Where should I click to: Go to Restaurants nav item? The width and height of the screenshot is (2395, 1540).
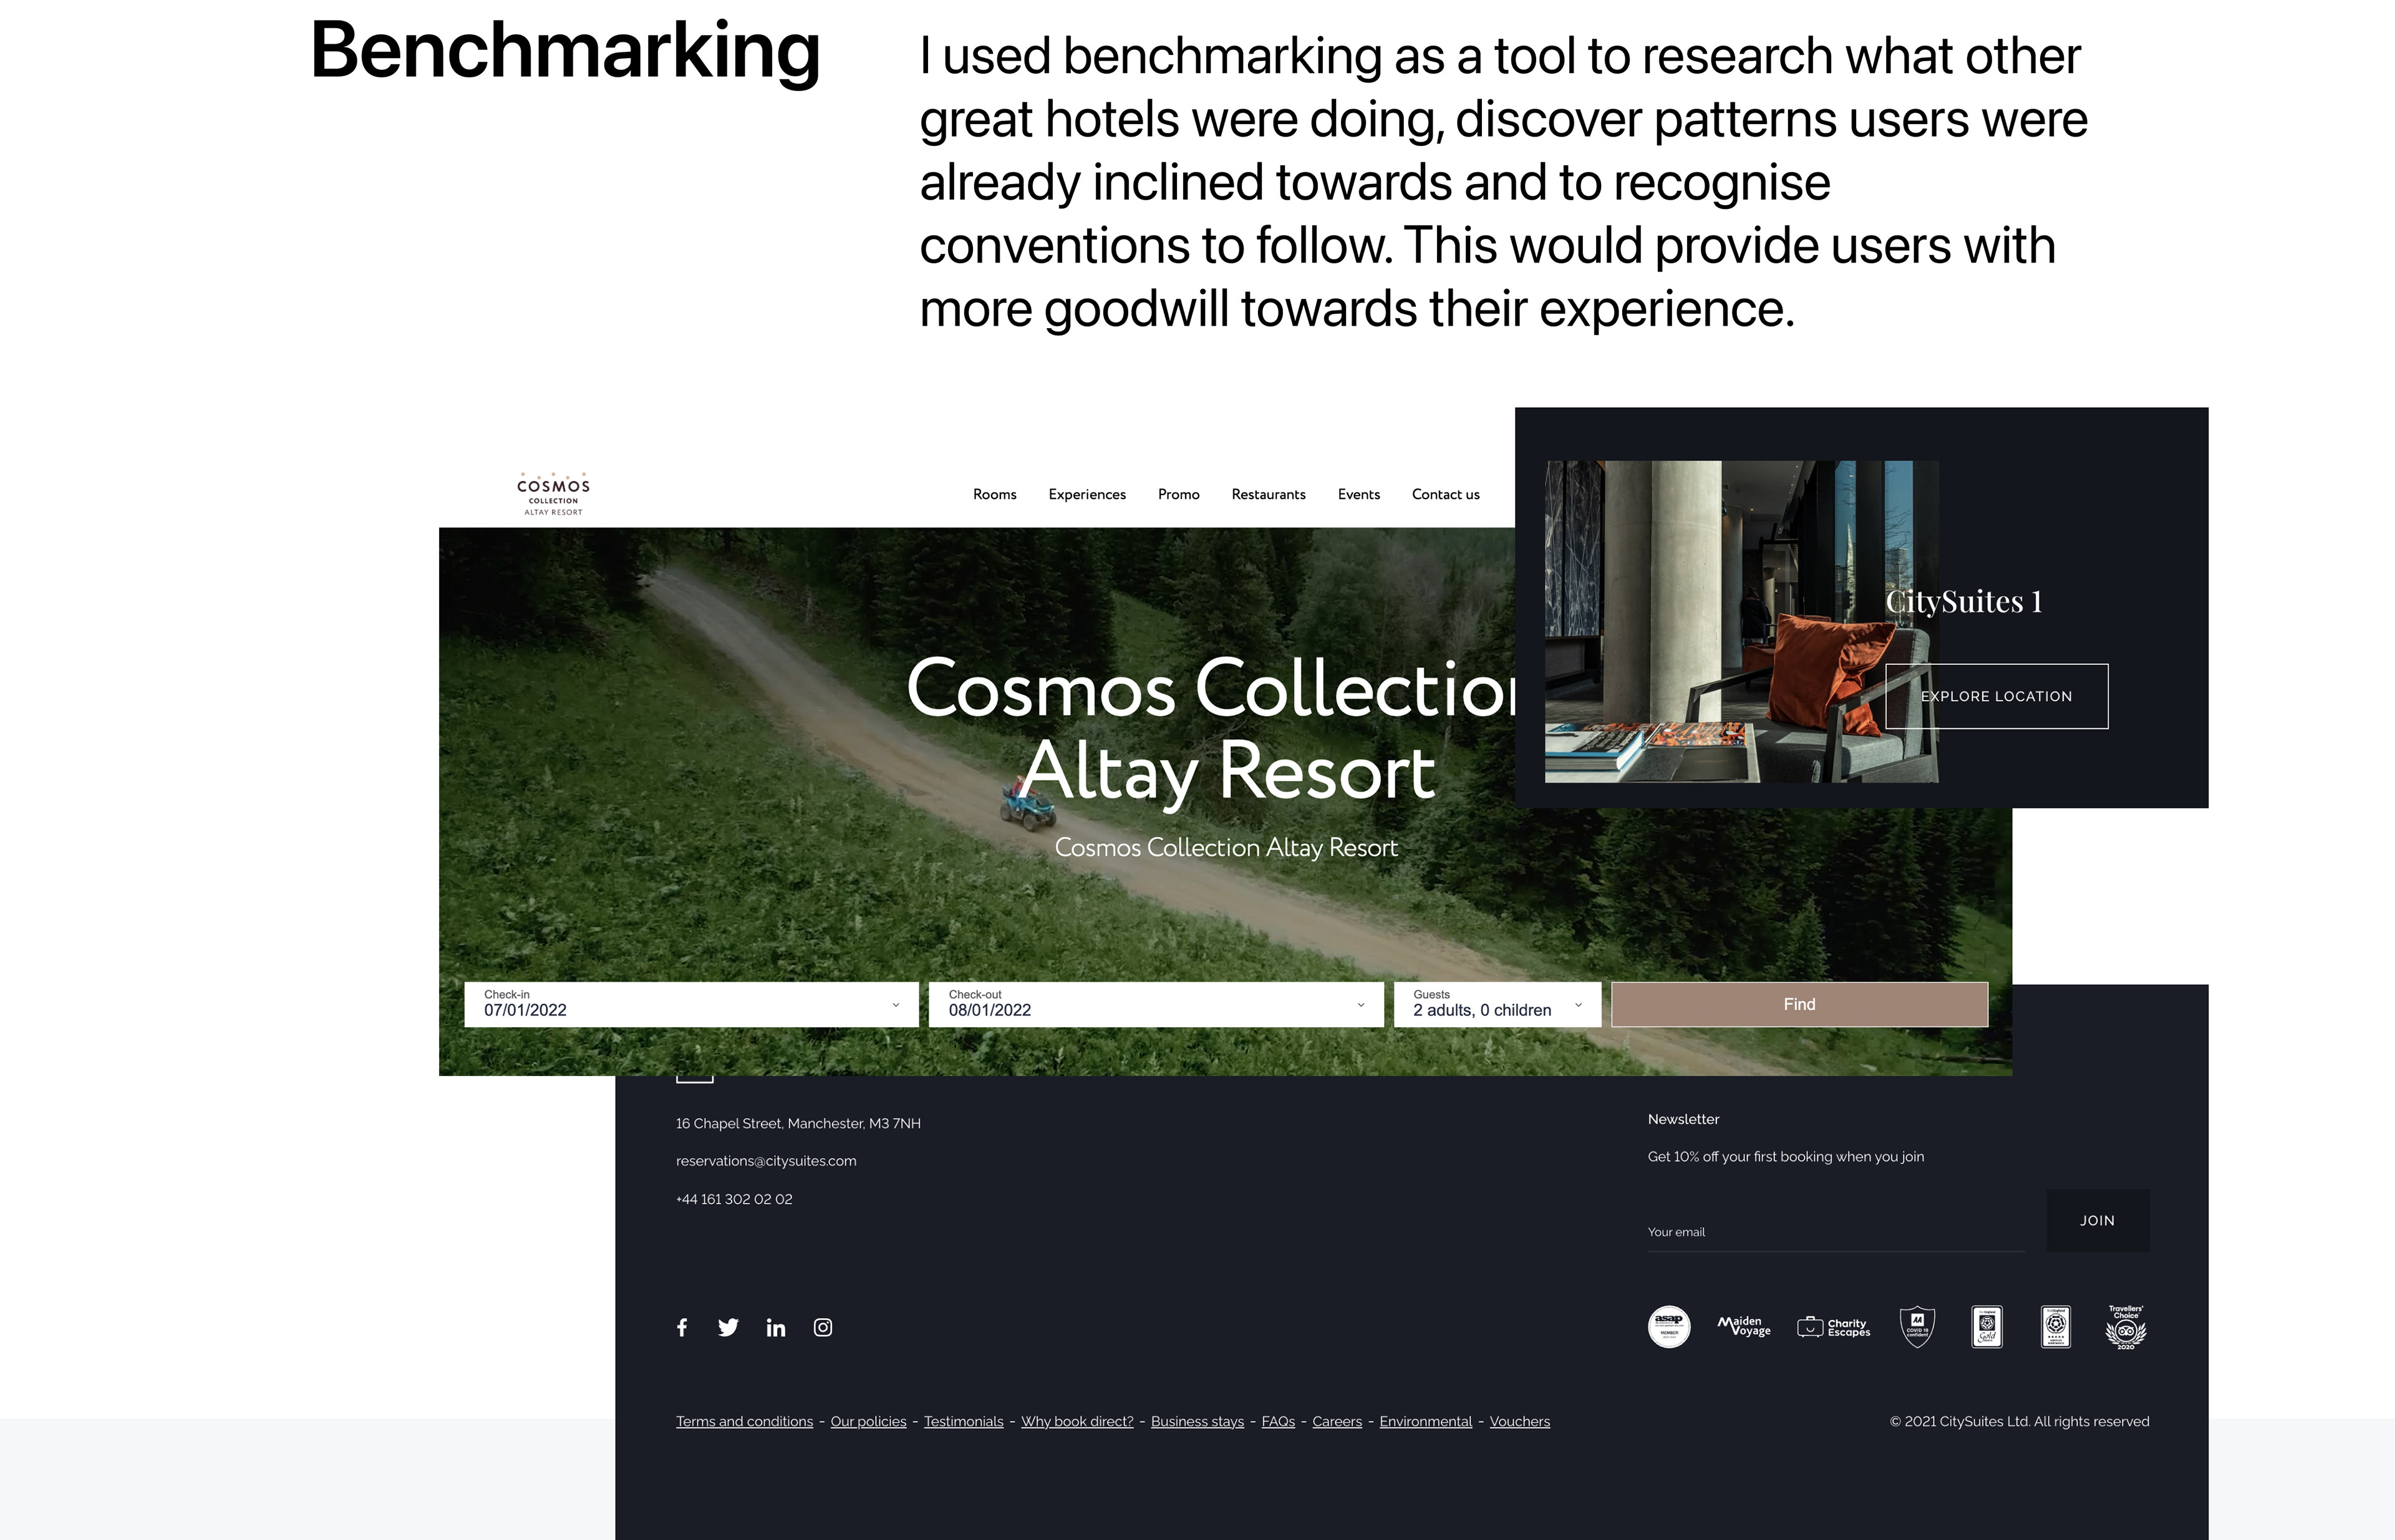[x=1268, y=494]
